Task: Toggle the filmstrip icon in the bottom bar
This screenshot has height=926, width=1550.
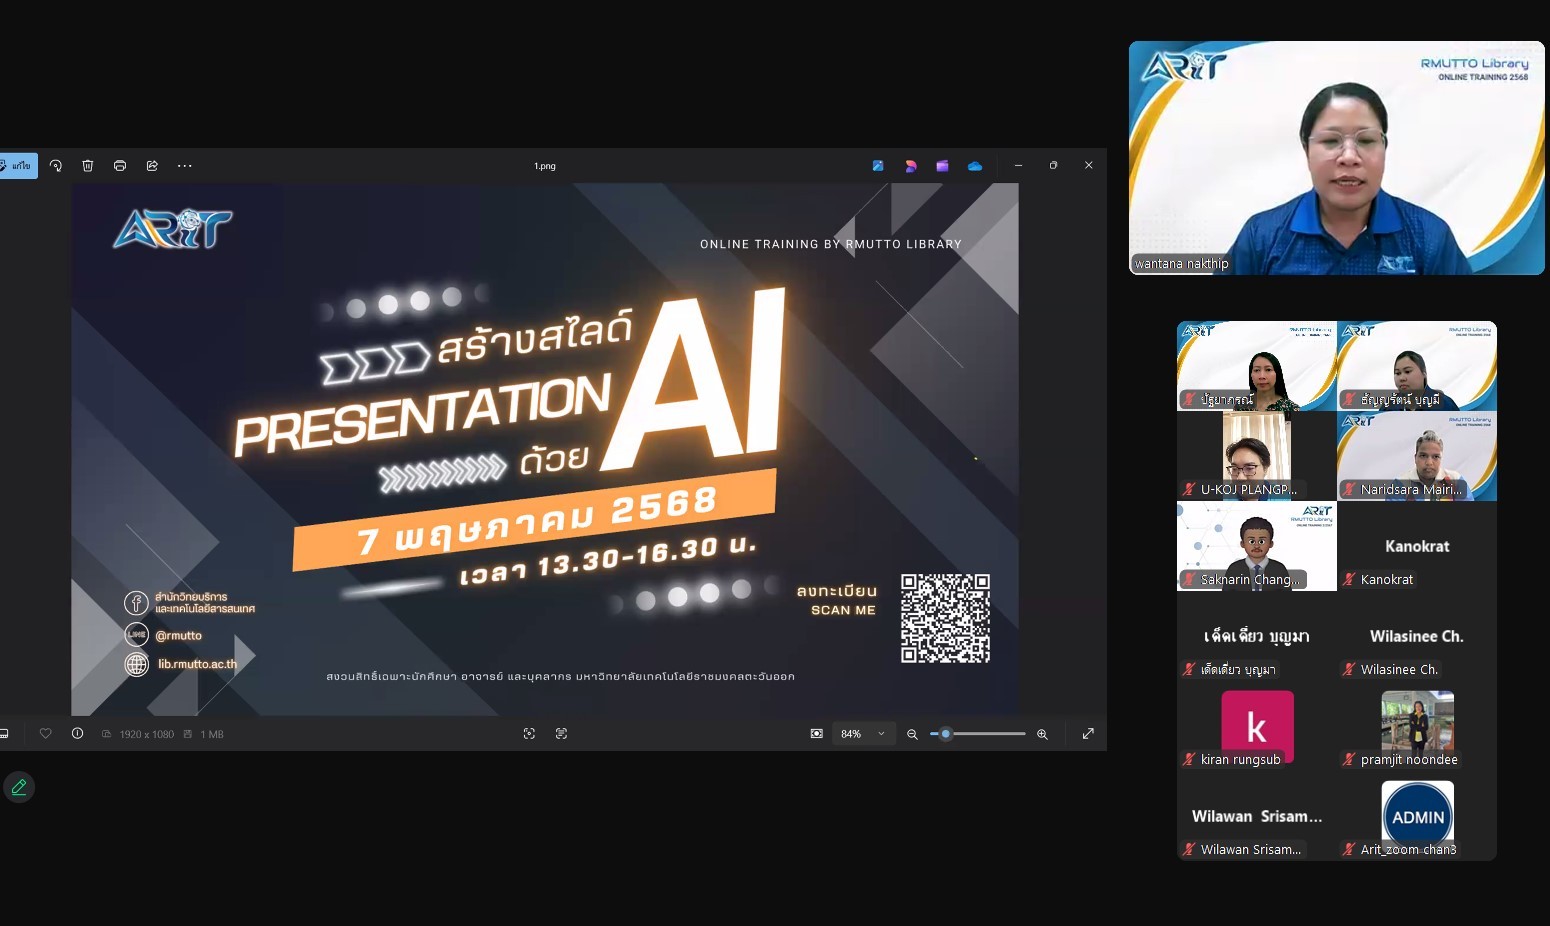Action: tap(4, 734)
